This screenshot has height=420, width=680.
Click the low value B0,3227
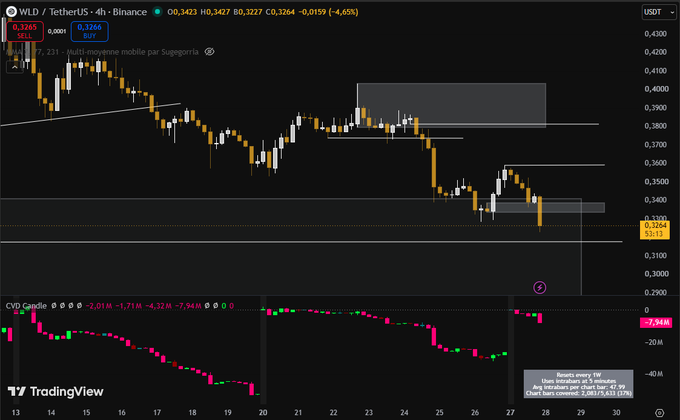[248, 12]
